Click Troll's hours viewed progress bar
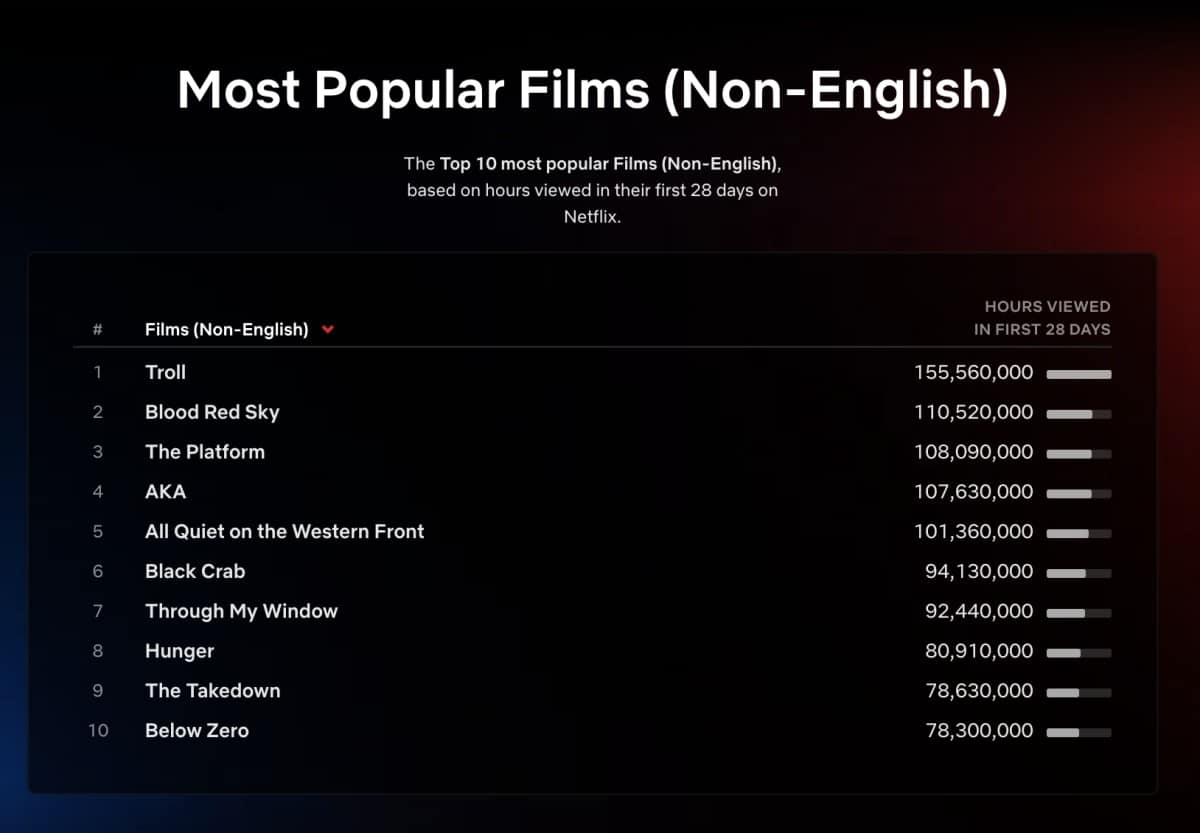The width and height of the screenshot is (1200, 833). click(x=1078, y=374)
